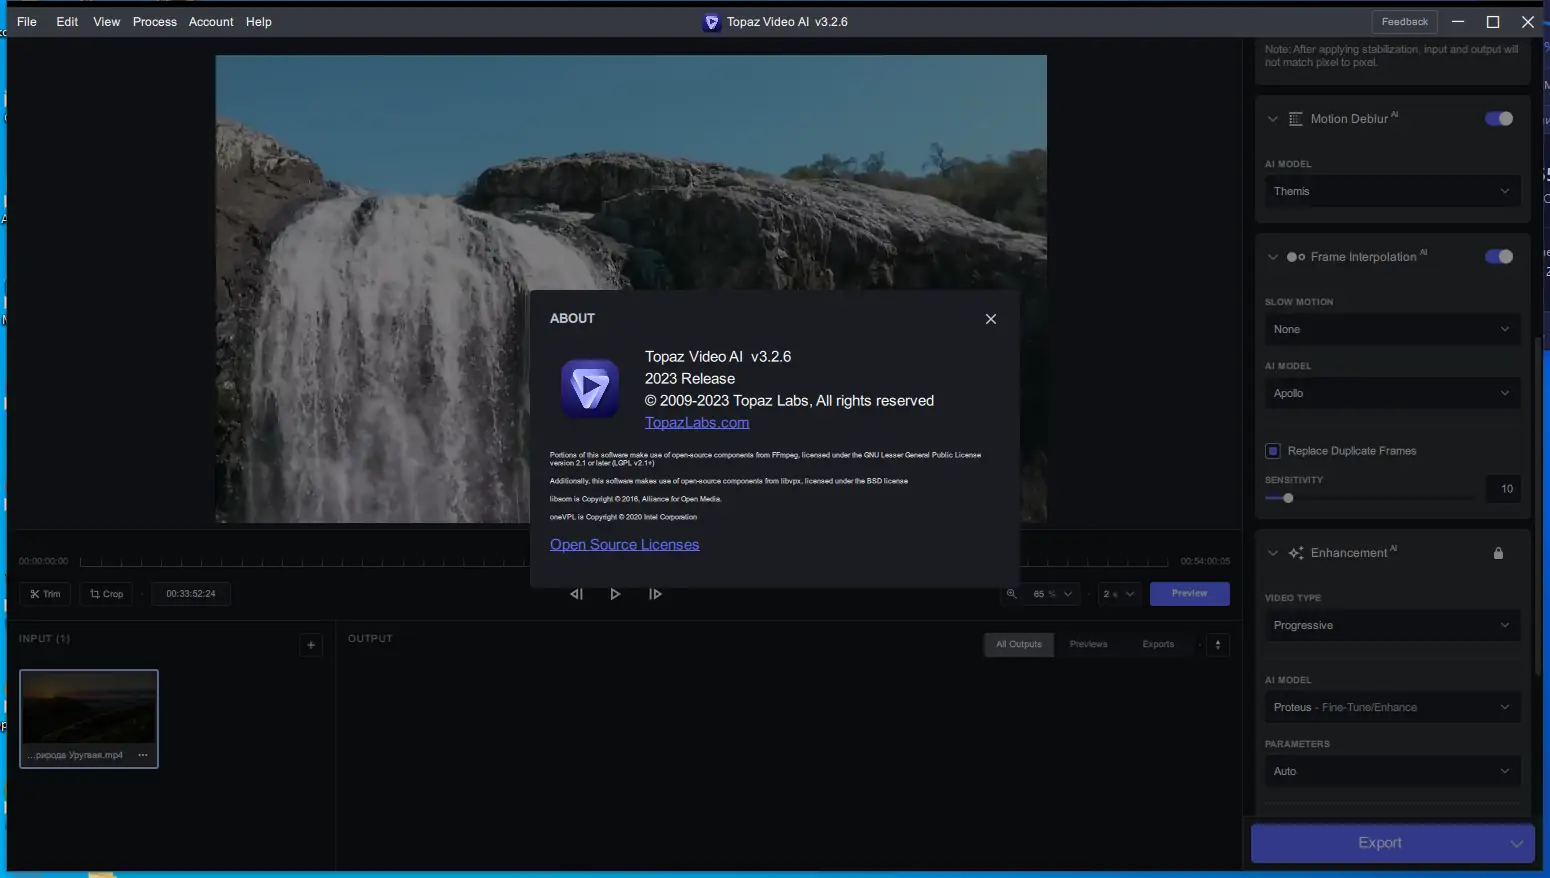This screenshot has height=878, width=1550.
Task: Close the About dialog
Action: click(x=990, y=319)
